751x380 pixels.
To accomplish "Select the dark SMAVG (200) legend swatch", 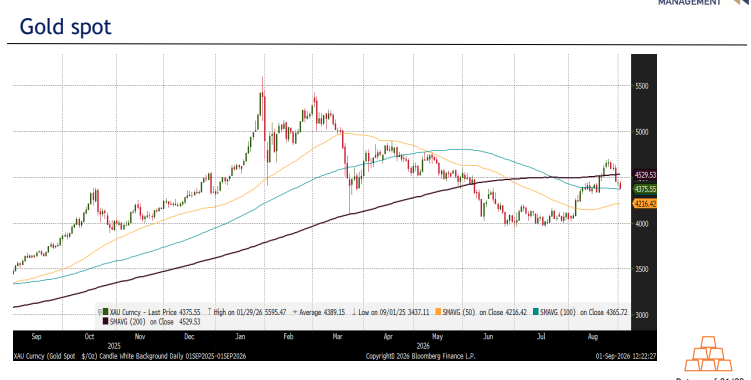I will [x=105, y=322].
